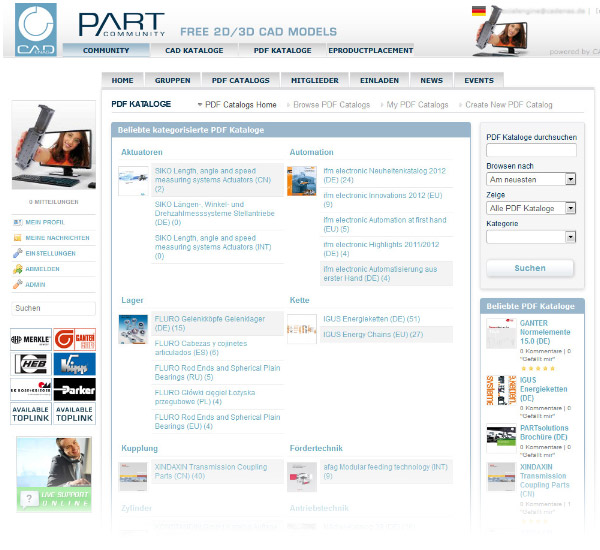The height and width of the screenshot is (550, 600).
Task: Go to Create New PDF Catalog
Action: coord(509,104)
